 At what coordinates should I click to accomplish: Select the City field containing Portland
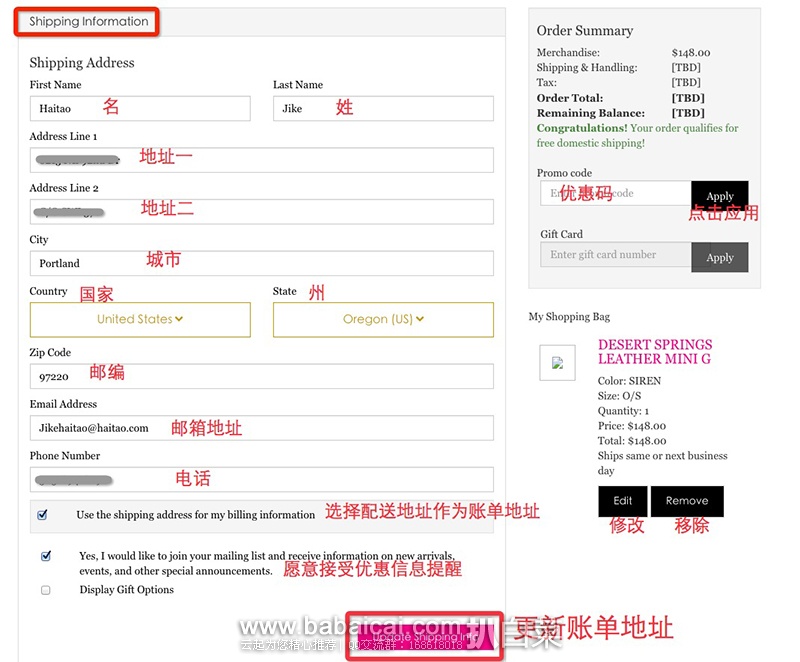coord(262,263)
